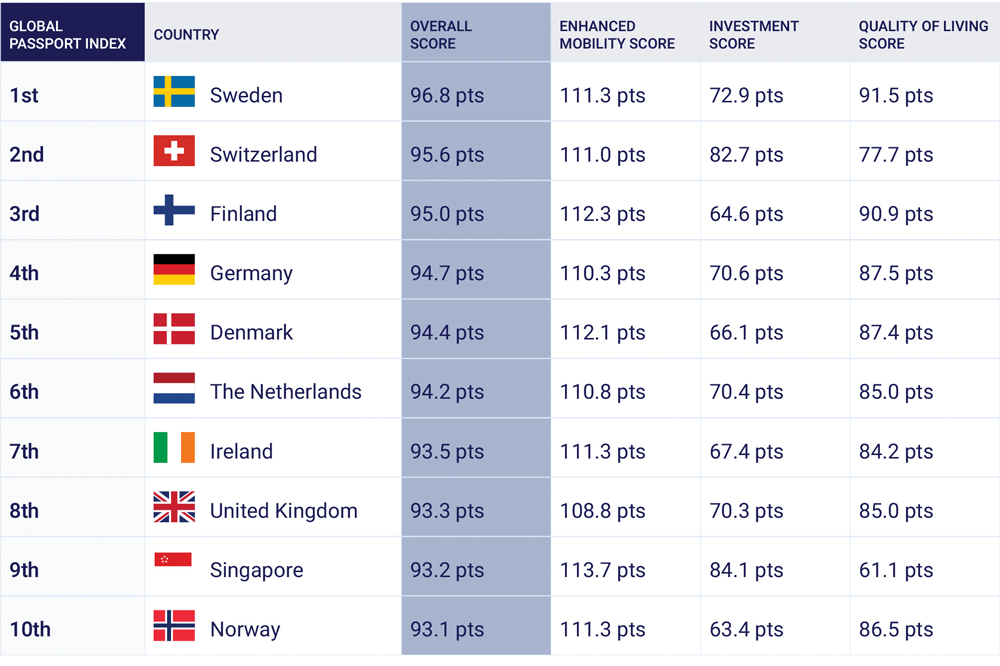Screen dimensions: 1000x666
Task: Click the Germany flag icon
Action: [x=174, y=270]
